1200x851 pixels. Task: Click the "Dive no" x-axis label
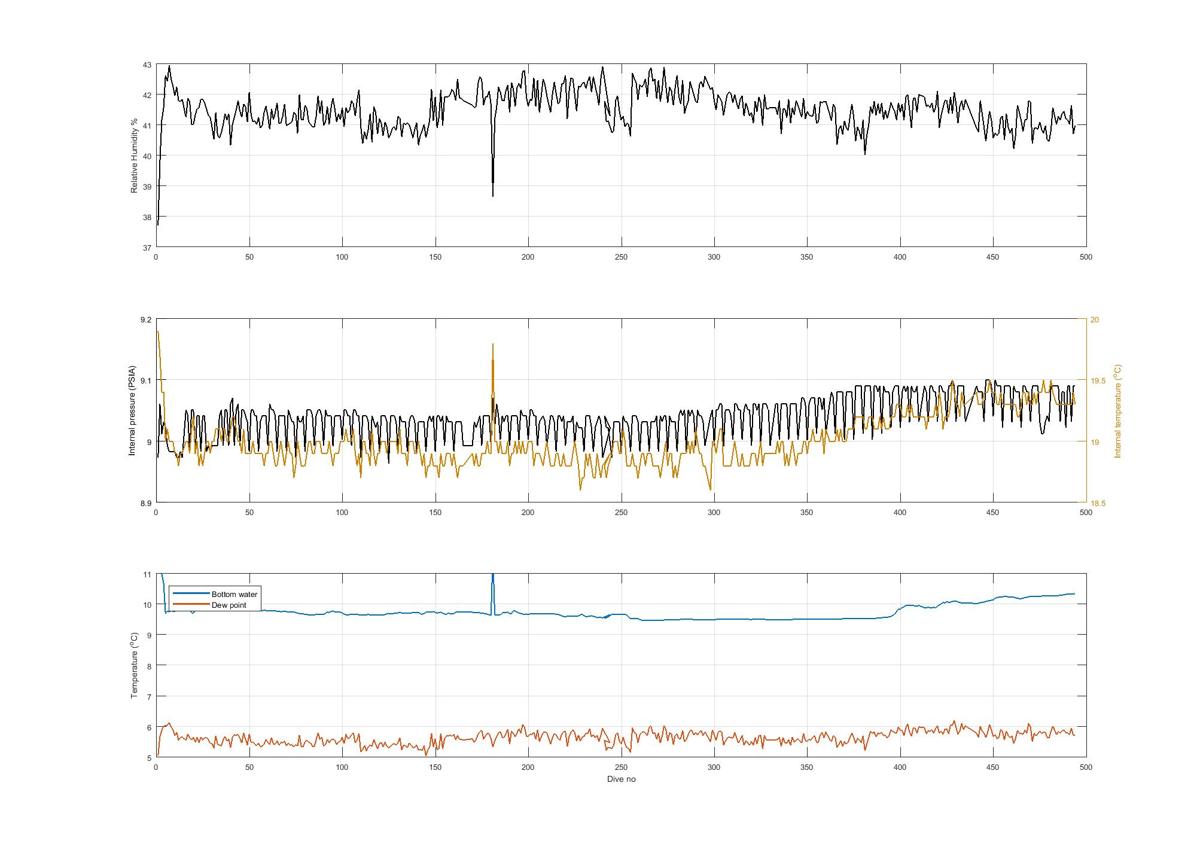pyautogui.click(x=621, y=779)
